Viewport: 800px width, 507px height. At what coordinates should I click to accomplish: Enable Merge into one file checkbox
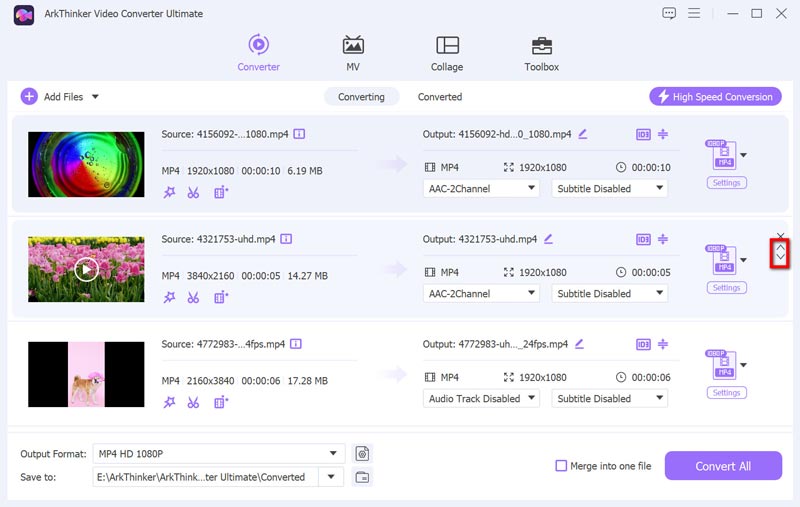(x=562, y=466)
